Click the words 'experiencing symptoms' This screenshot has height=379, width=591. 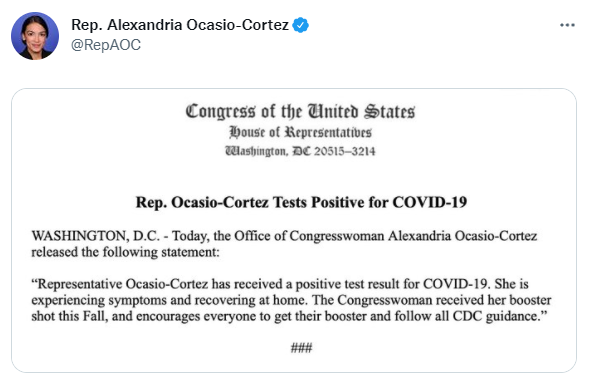[99, 301]
